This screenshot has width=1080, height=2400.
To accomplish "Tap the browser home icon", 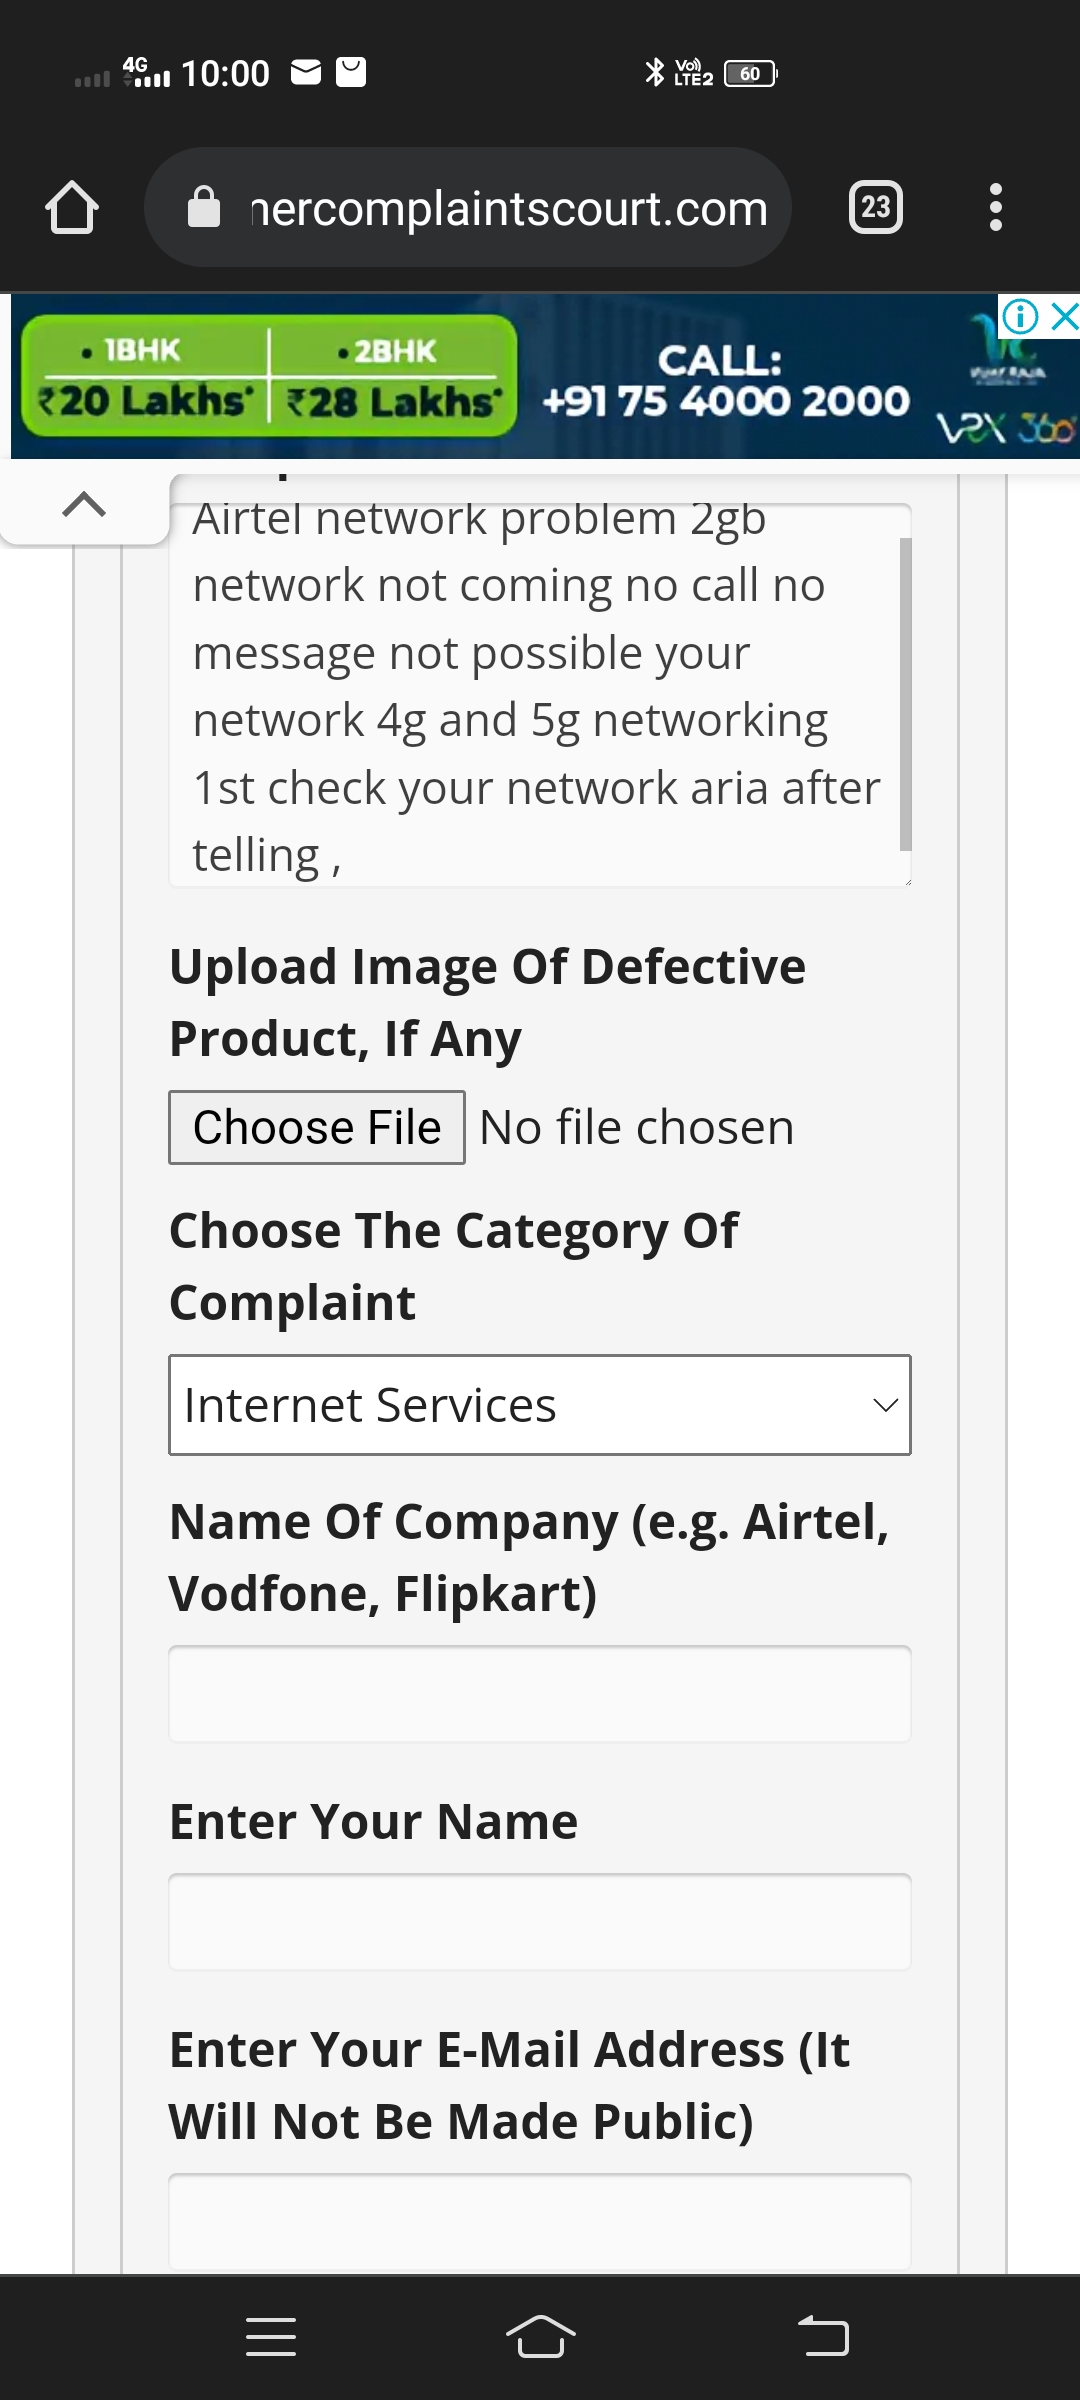I will [72, 208].
